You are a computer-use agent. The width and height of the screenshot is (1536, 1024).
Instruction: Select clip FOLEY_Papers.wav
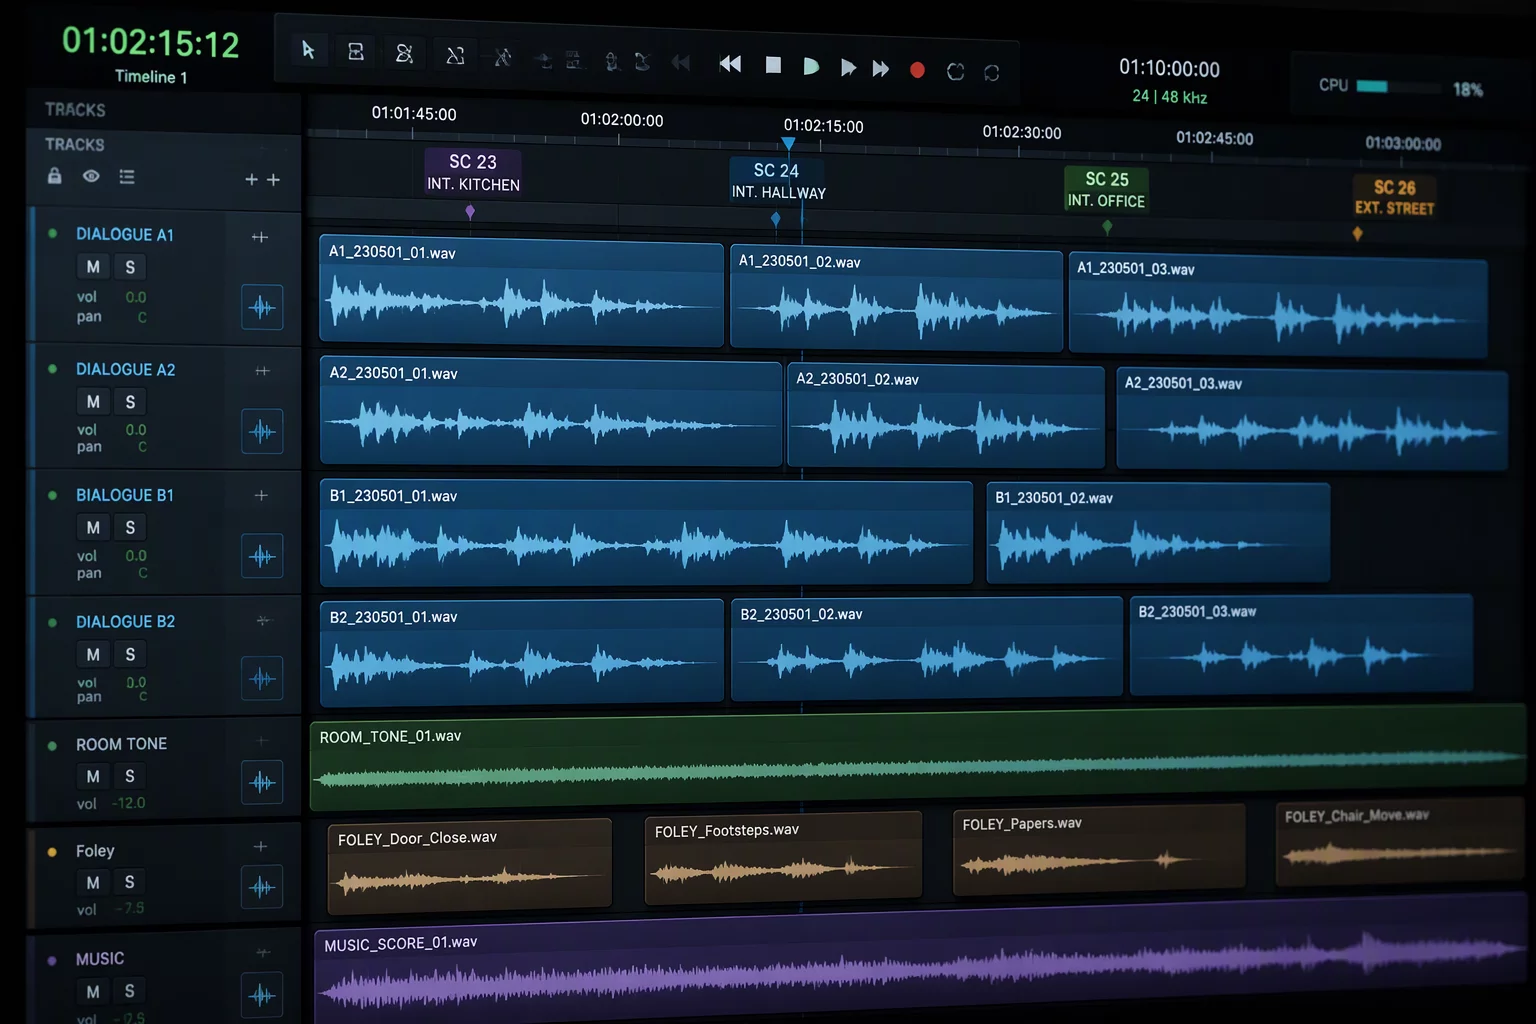1099,850
